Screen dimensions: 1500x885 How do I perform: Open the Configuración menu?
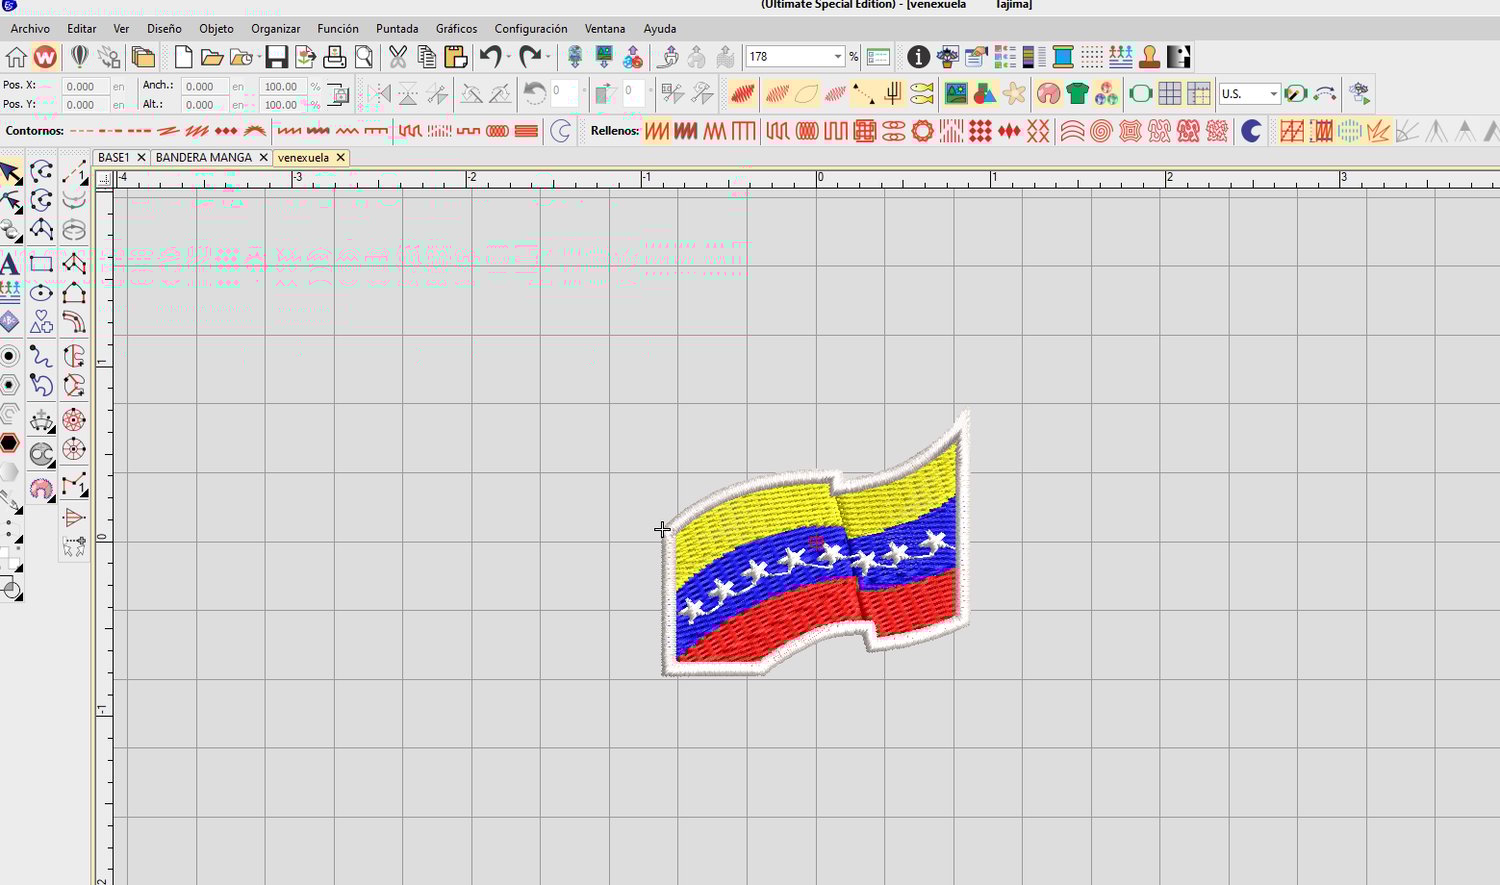click(x=531, y=29)
